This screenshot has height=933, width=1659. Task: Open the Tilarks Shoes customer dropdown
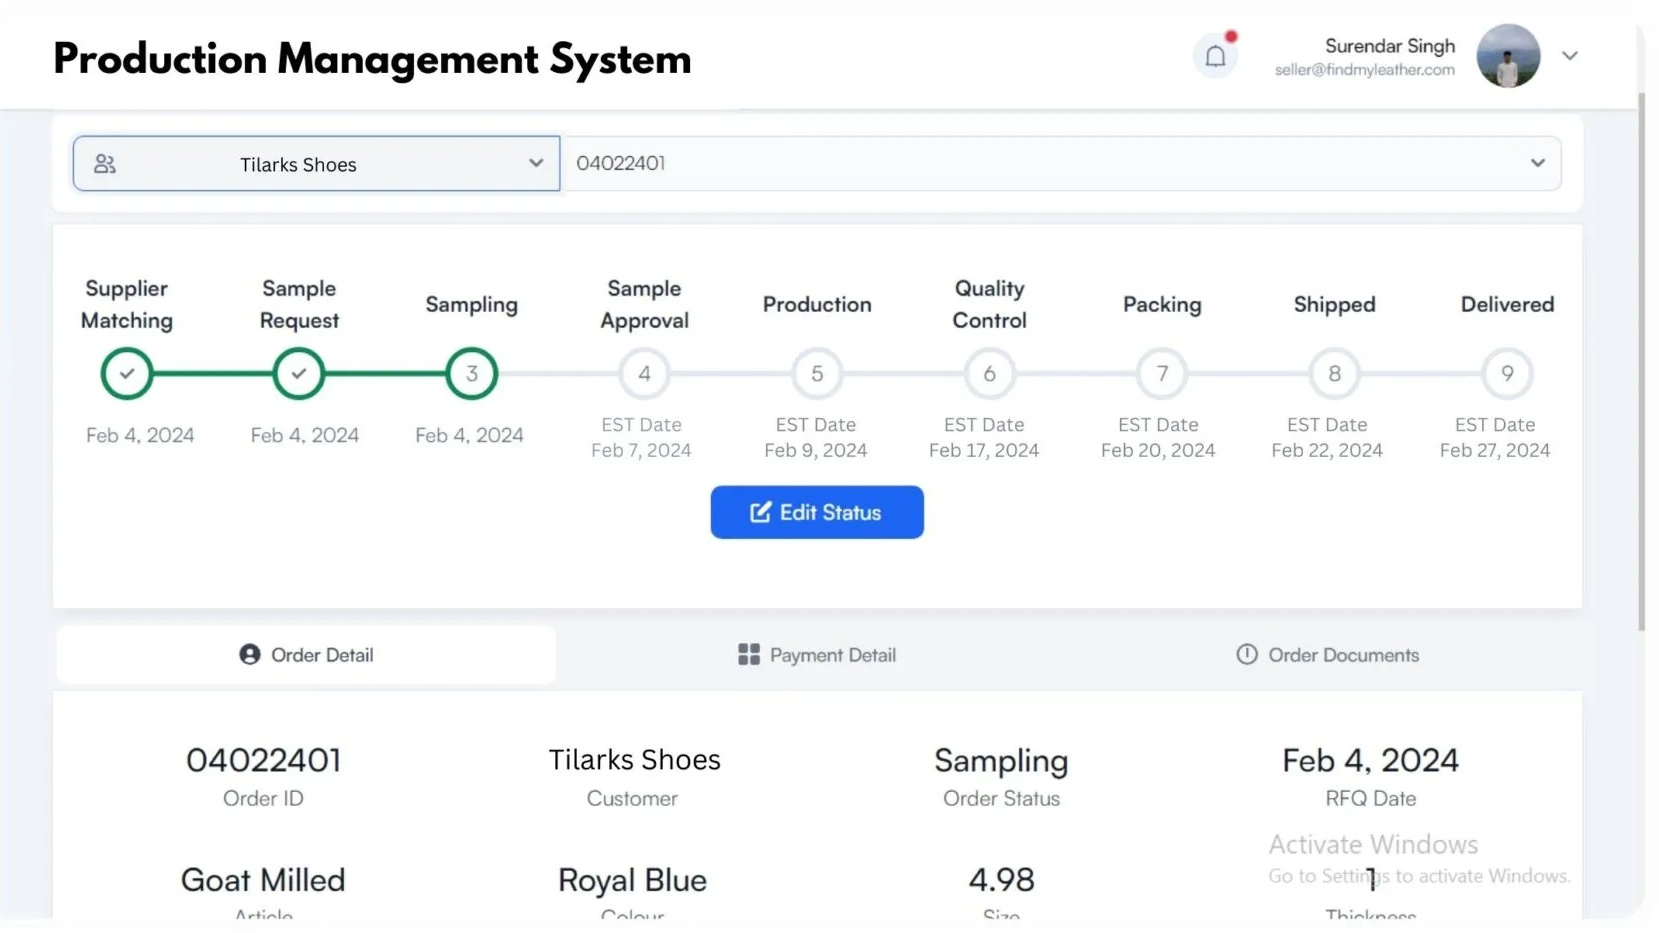click(x=316, y=164)
